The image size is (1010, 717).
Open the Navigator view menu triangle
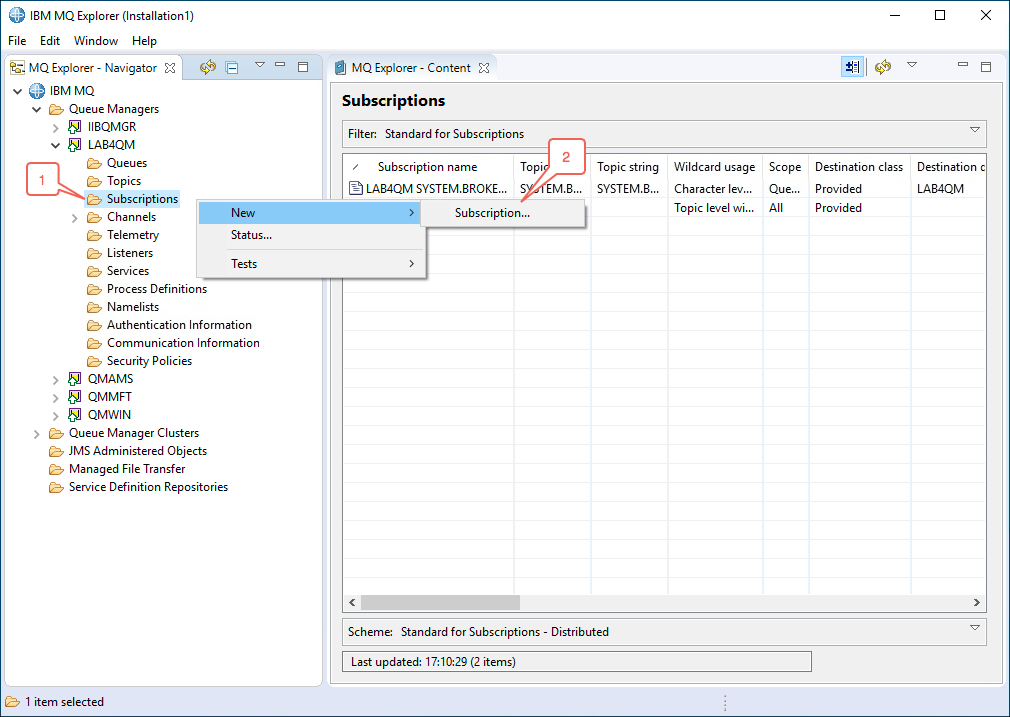tap(260, 64)
